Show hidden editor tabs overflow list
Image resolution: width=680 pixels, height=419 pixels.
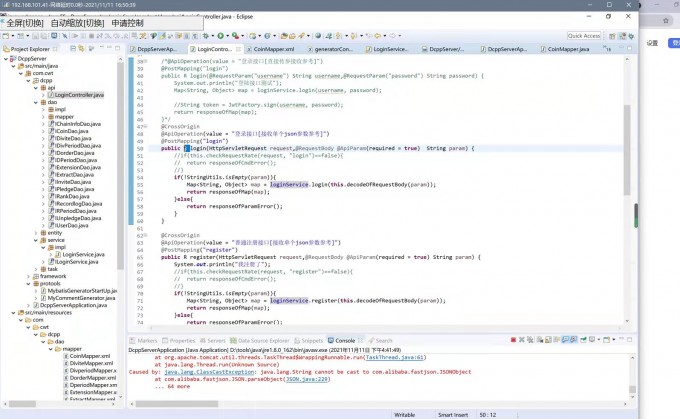tap(607, 49)
